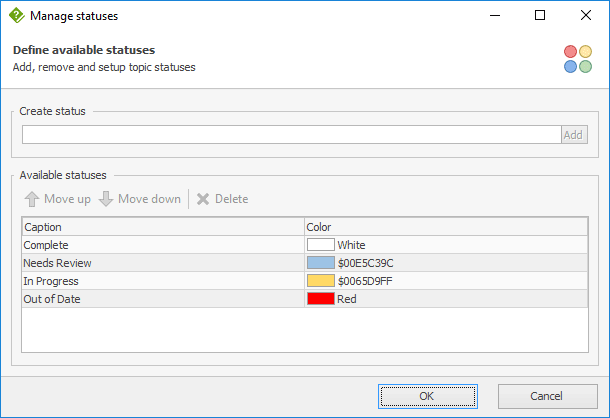Click the Move up arrow icon
Screen dimensions: 610x418
(32, 199)
